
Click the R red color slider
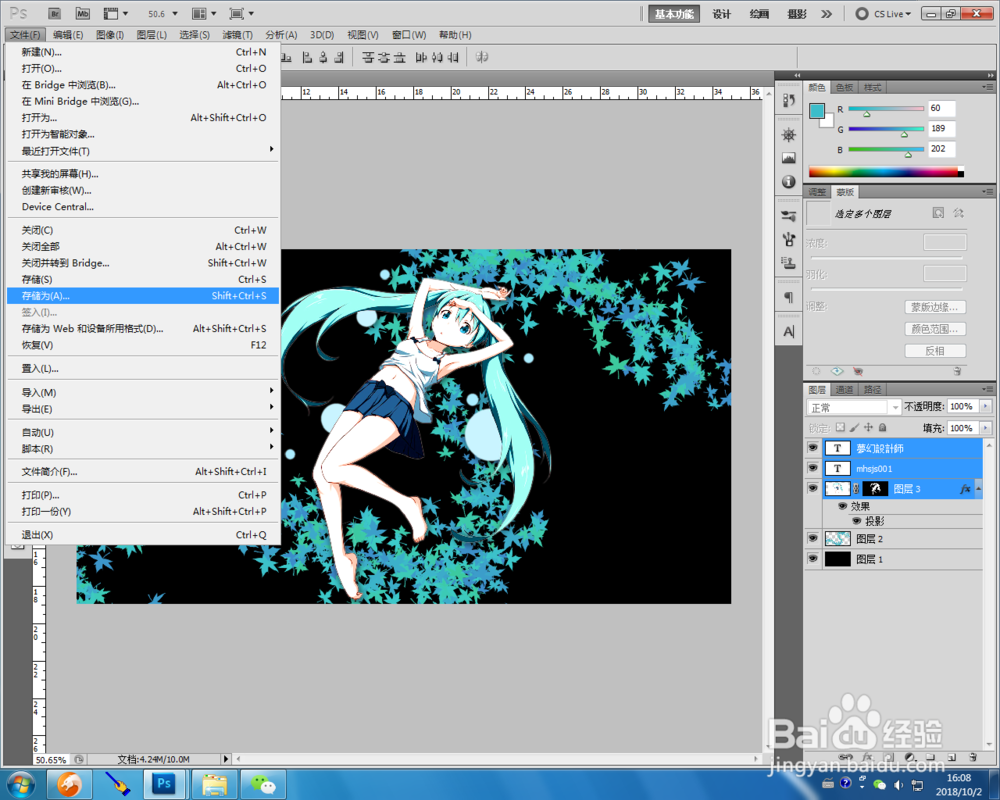886,109
